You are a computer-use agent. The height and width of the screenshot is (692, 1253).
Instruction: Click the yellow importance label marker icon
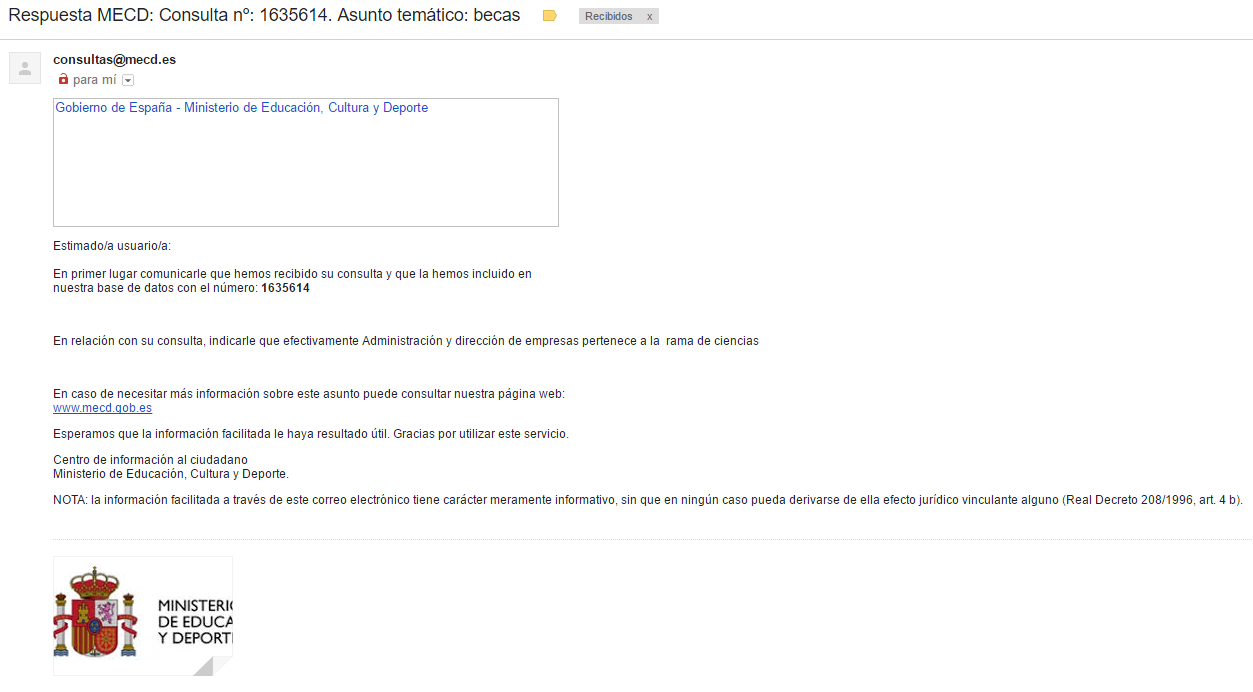coord(549,16)
